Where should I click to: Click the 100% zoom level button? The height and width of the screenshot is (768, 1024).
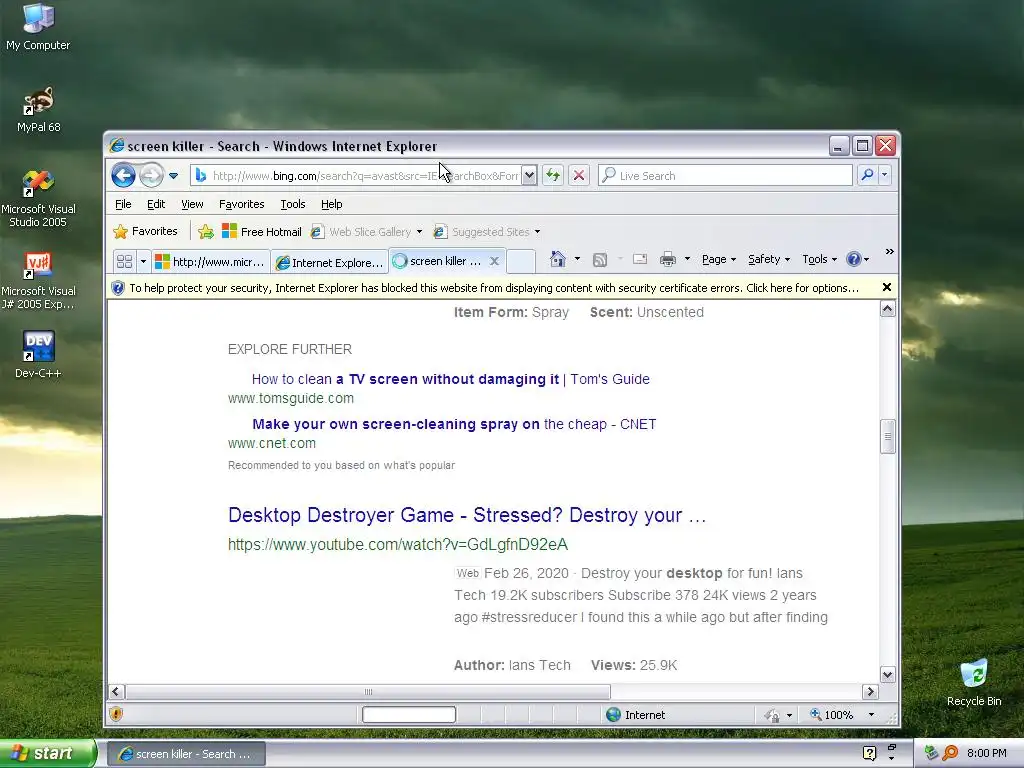click(x=832, y=714)
